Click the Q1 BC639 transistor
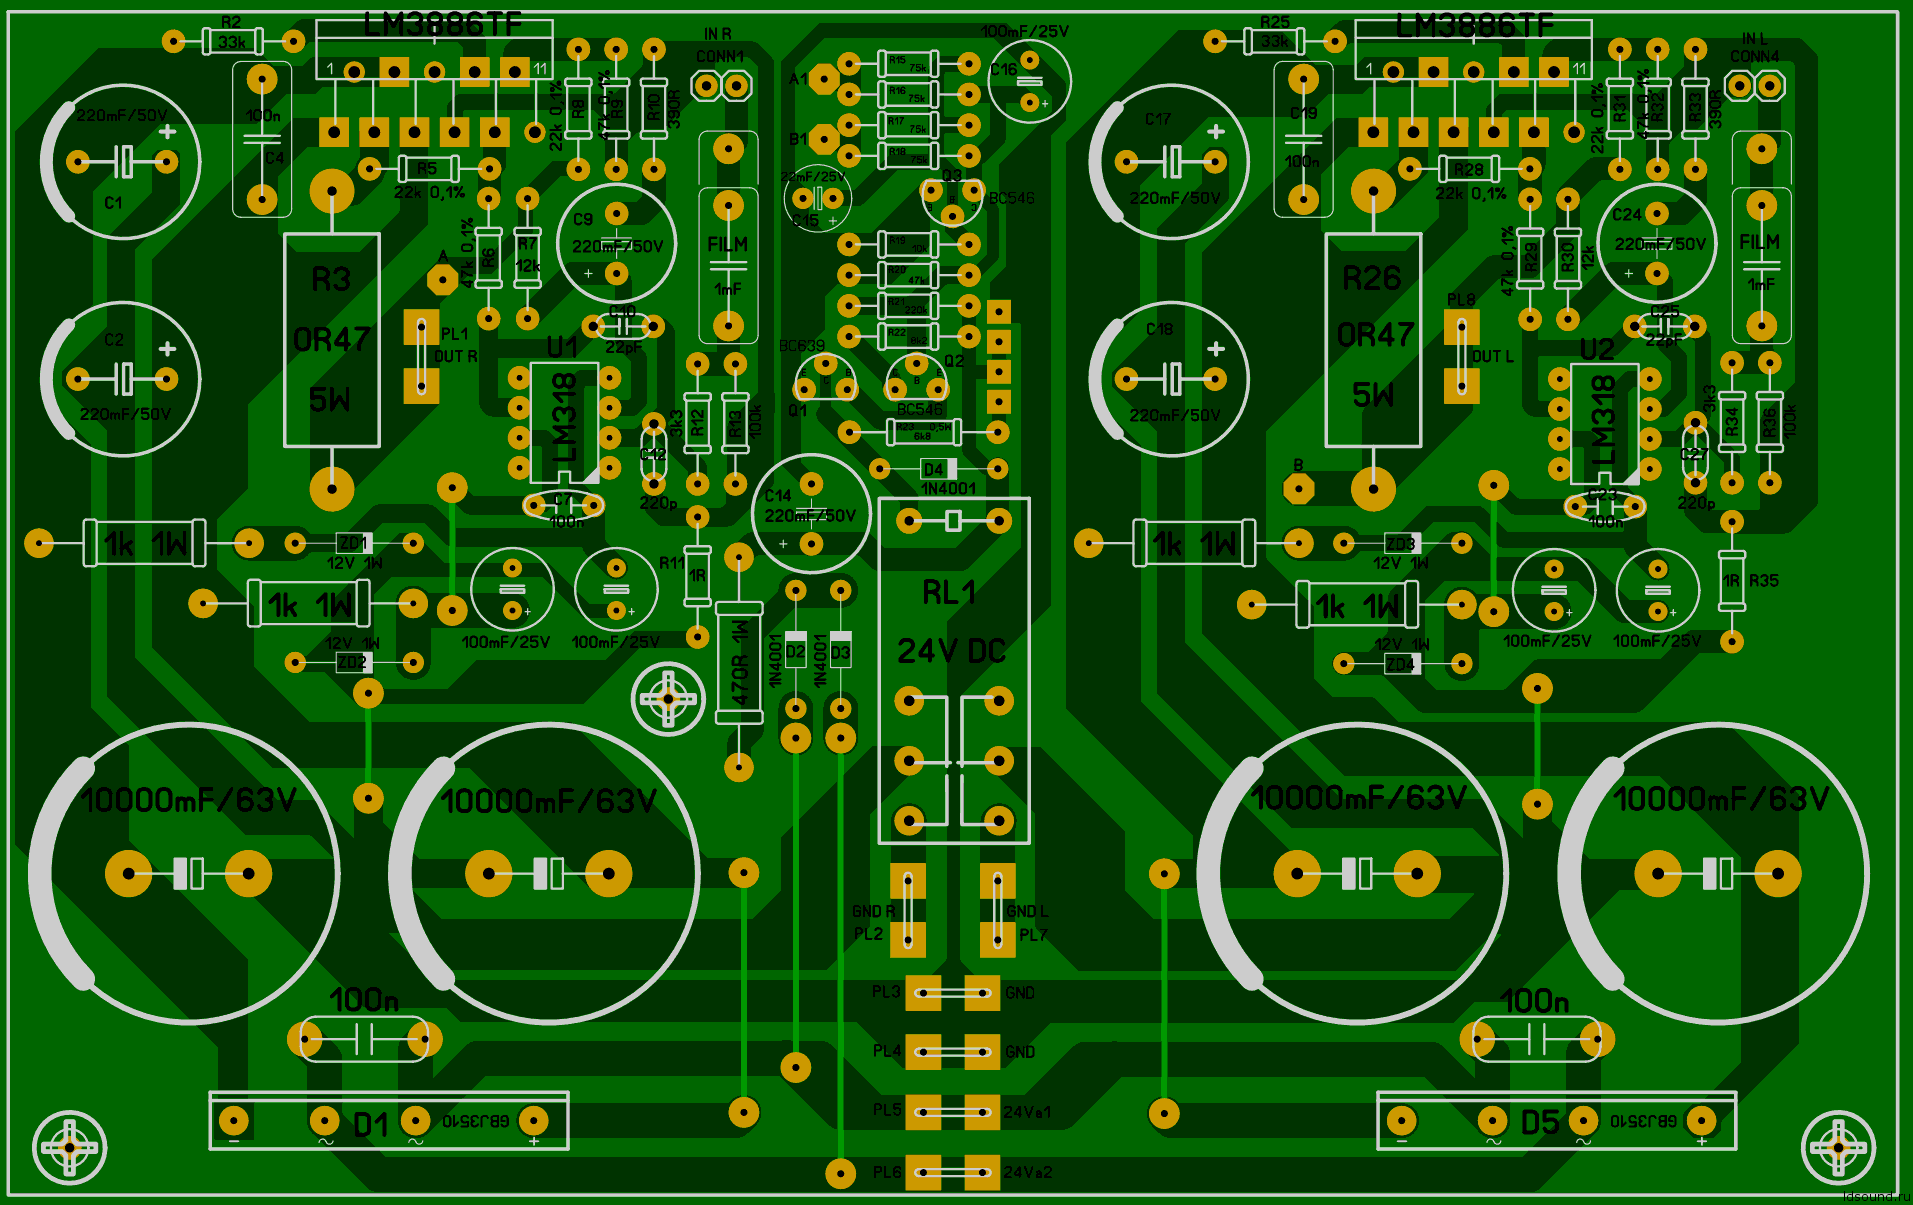The height and width of the screenshot is (1205, 1913). [826, 378]
